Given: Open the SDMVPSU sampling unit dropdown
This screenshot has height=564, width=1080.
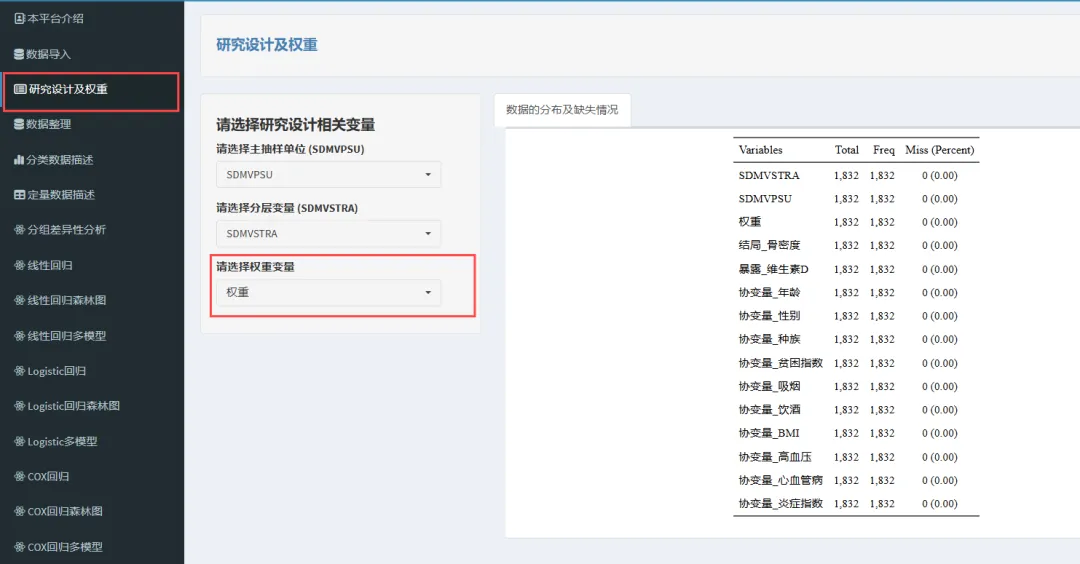Looking at the screenshot, I should click(329, 175).
